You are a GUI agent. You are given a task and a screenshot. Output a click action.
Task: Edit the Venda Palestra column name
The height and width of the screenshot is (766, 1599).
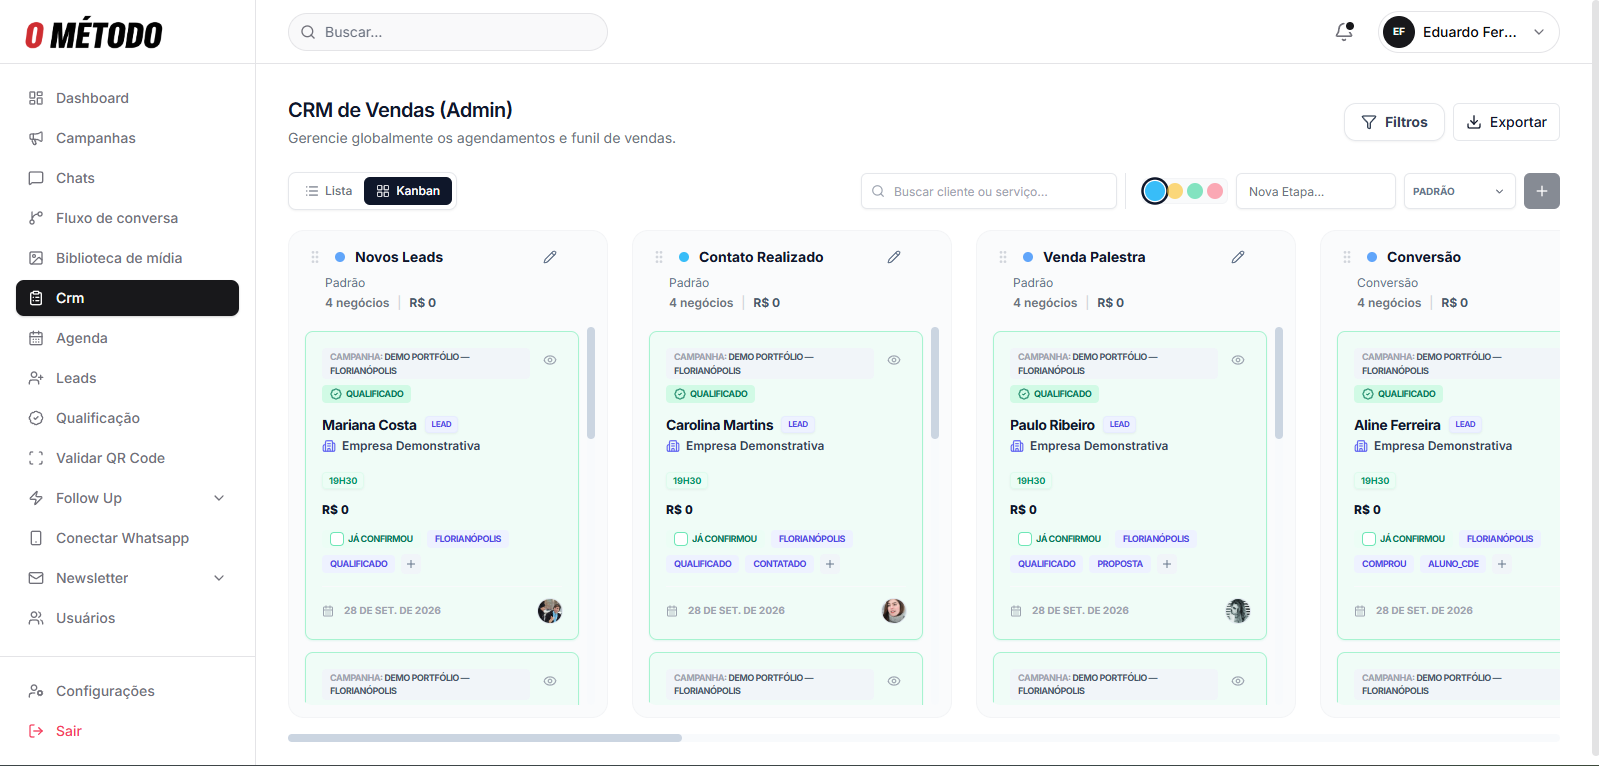[1238, 257]
